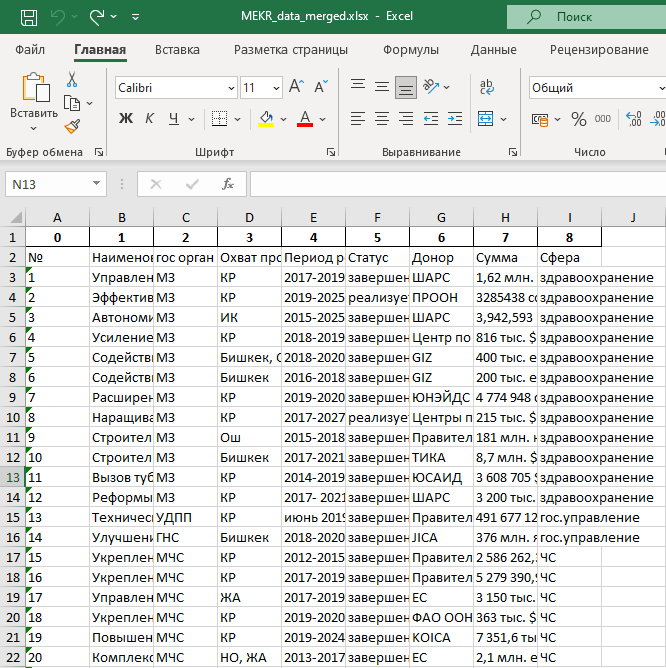The image size is (666, 668).
Task: Align text left
Action: click(358, 119)
